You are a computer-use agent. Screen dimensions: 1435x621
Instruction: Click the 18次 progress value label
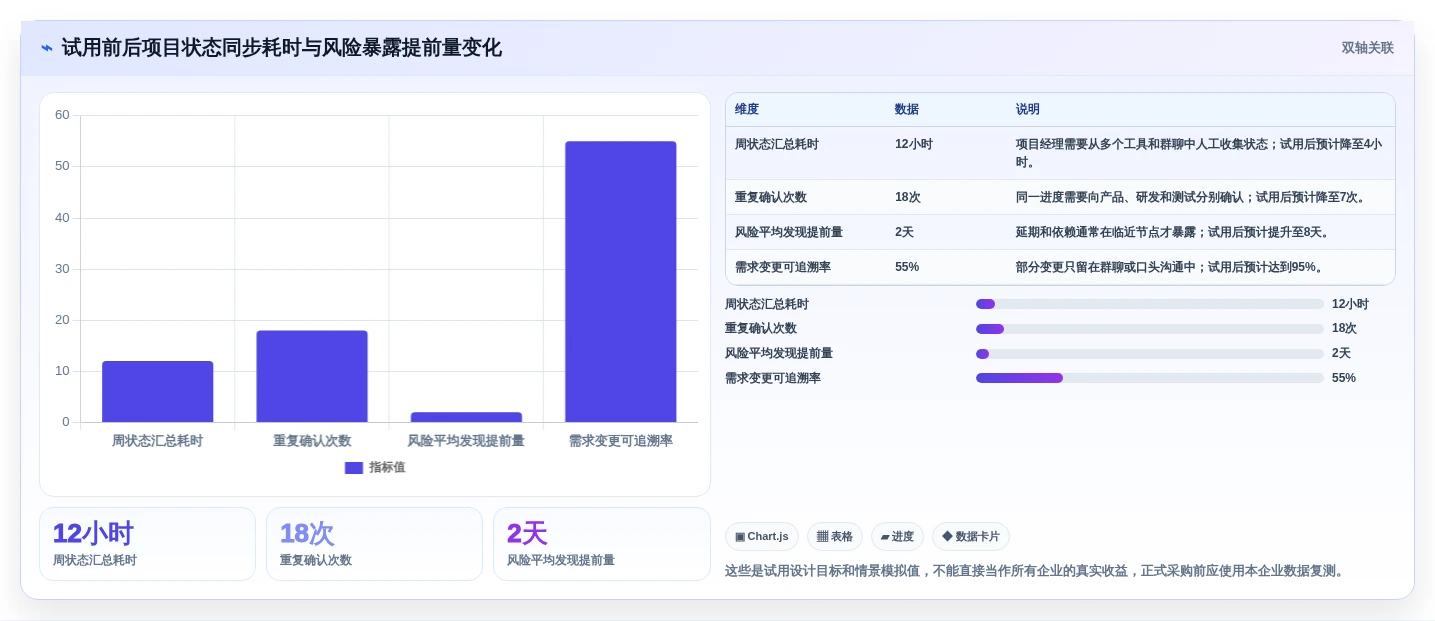click(x=1344, y=328)
